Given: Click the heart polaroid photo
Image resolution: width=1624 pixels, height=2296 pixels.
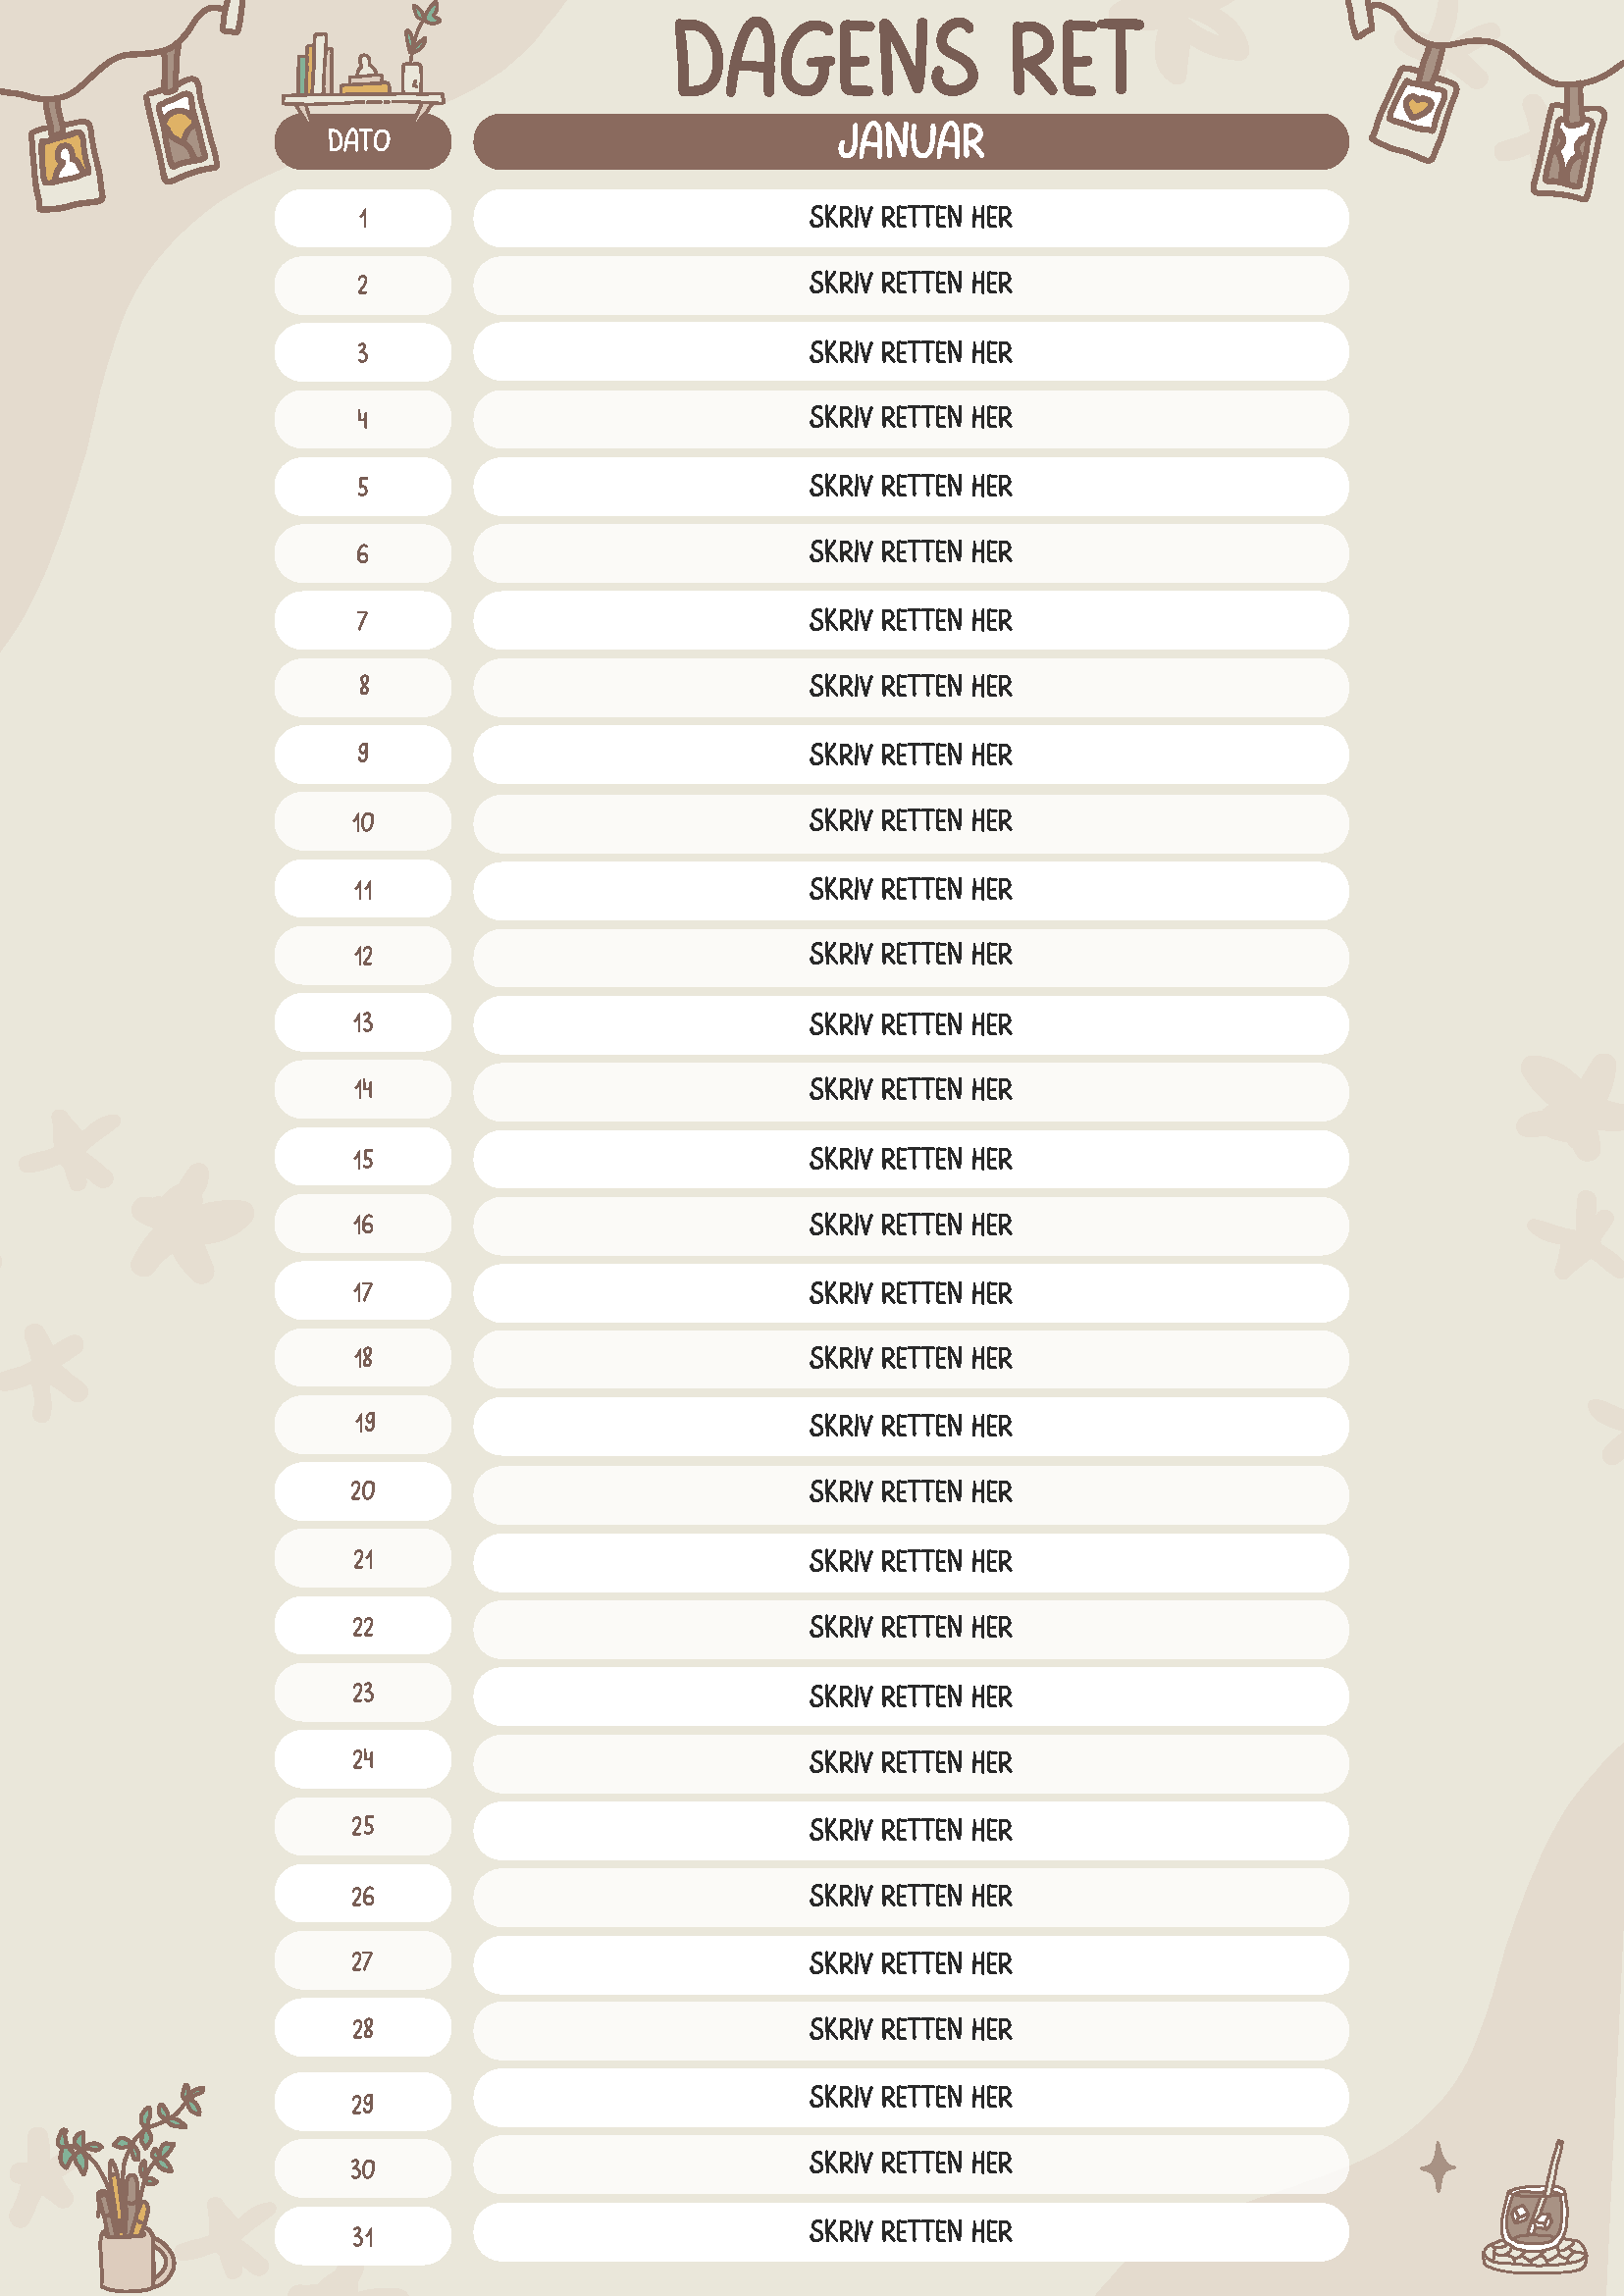Looking at the screenshot, I should pyautogui.click(x=1415, y=111).
